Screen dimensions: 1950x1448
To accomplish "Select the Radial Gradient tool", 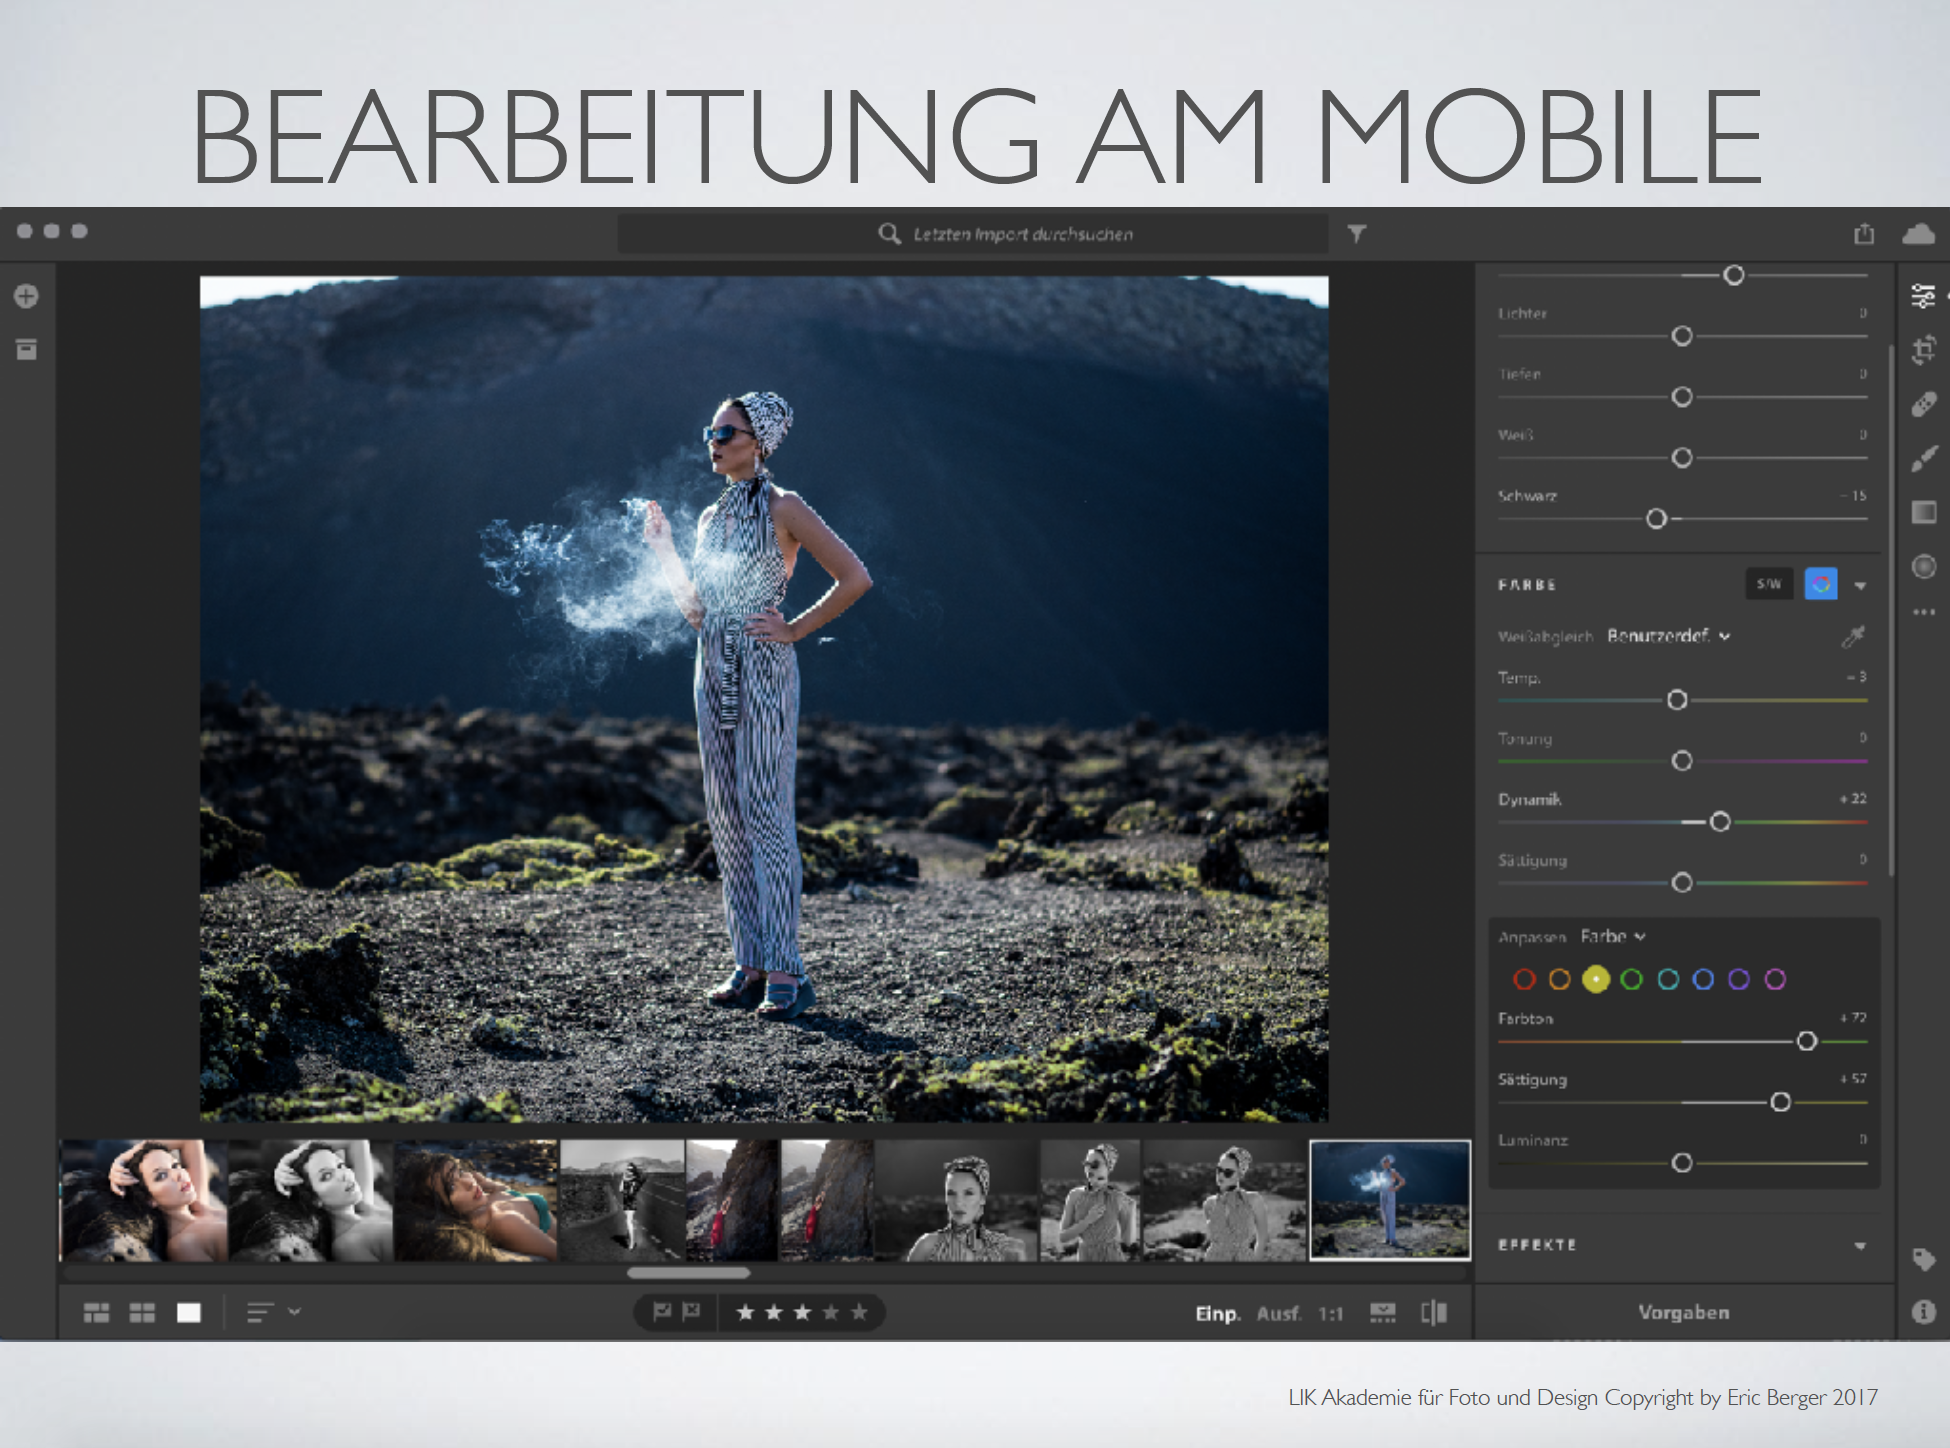I will [1923, 567].
